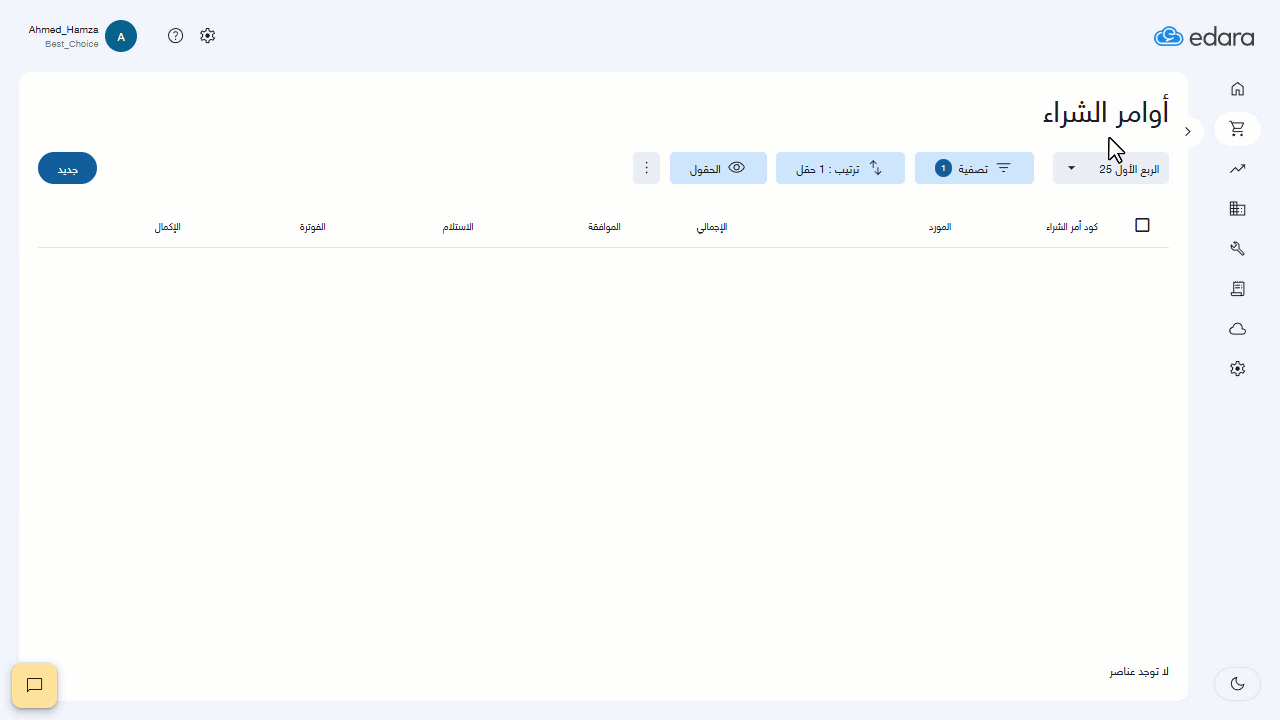This screenshot has width=1280, height=720.
Task: Click the الإجمالي column header
Action: (x=712, y=227)
